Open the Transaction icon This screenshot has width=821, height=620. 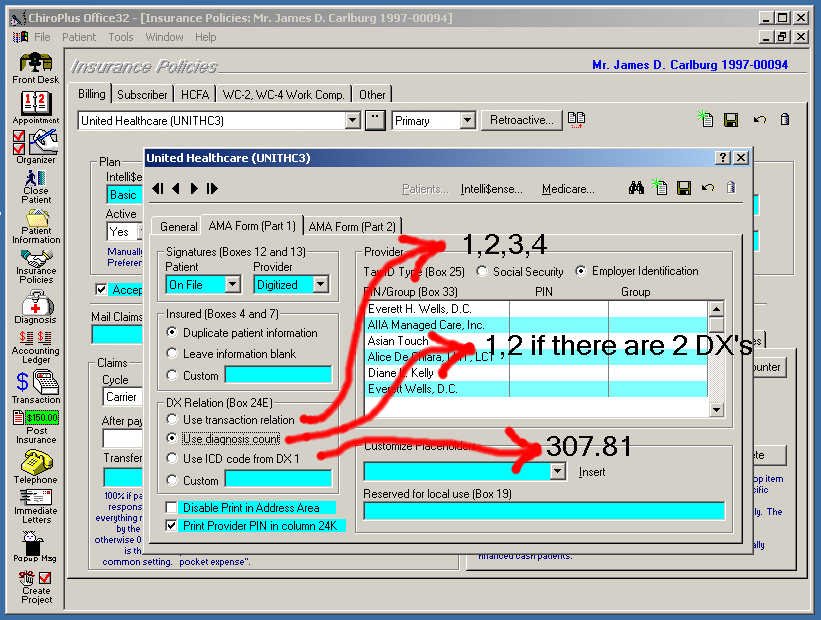(x=36, y=387)
